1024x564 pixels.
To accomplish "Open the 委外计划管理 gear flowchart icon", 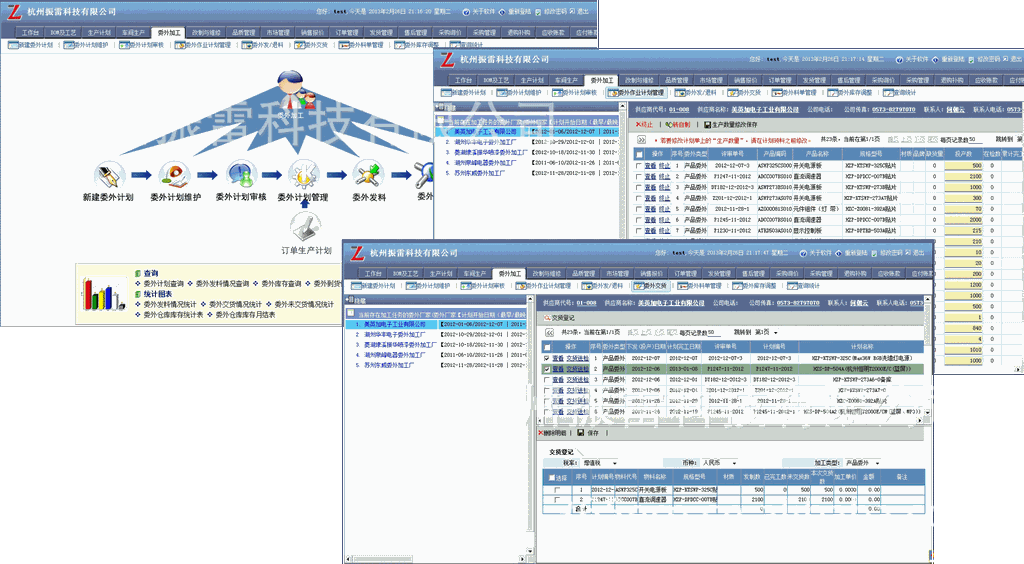I will [x=303, y=175].
